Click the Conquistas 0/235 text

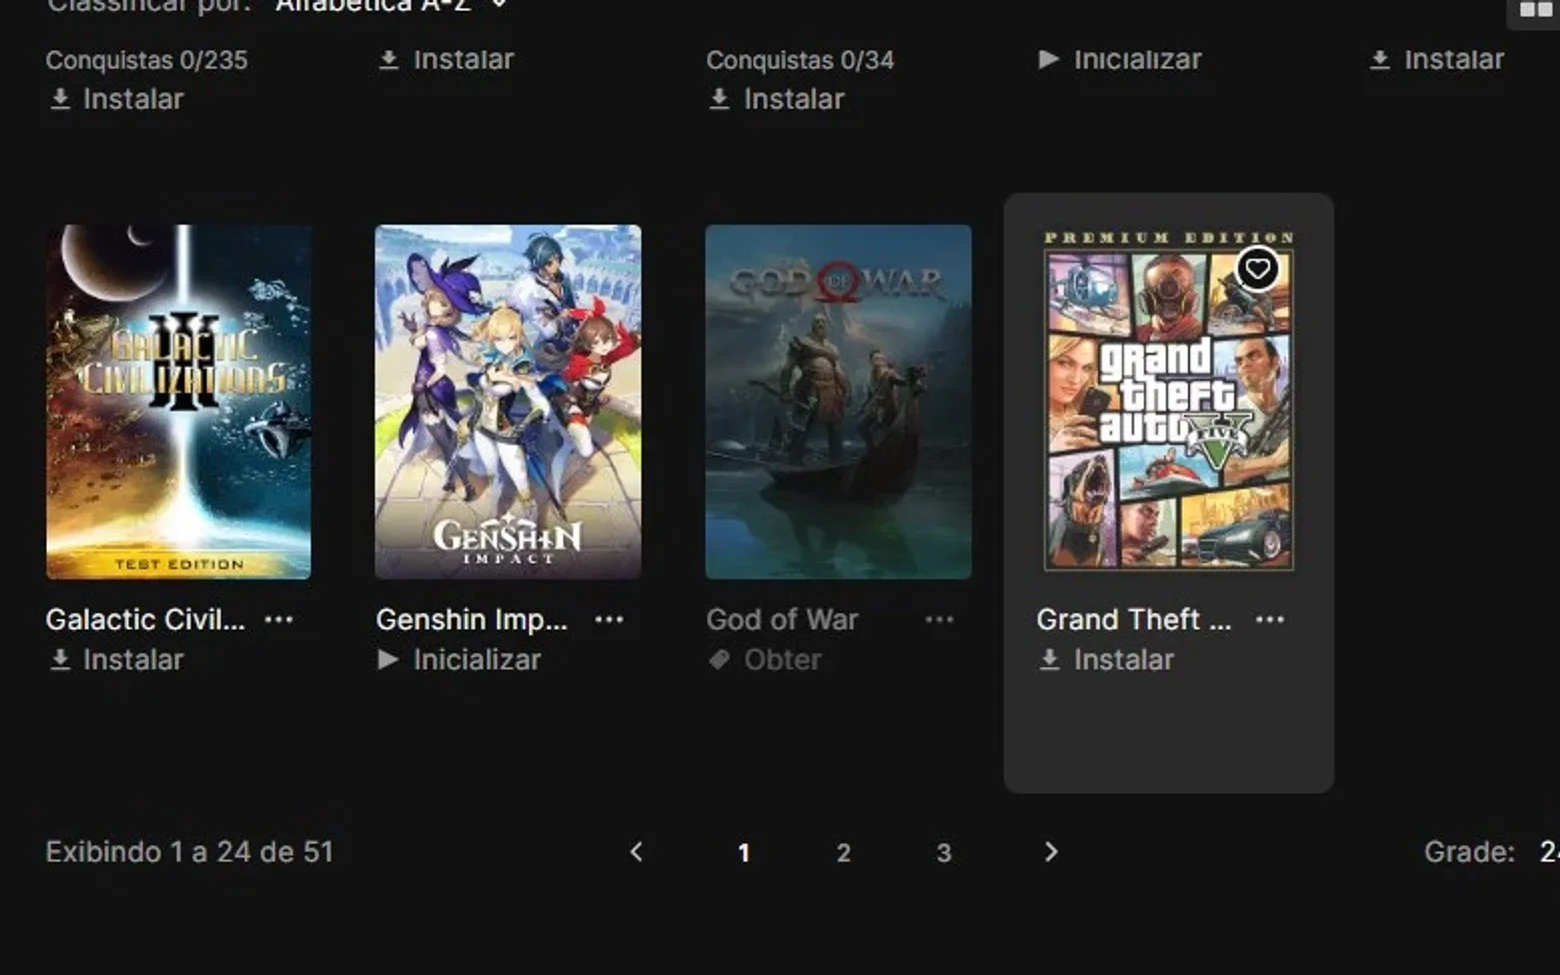click(146, 60)
